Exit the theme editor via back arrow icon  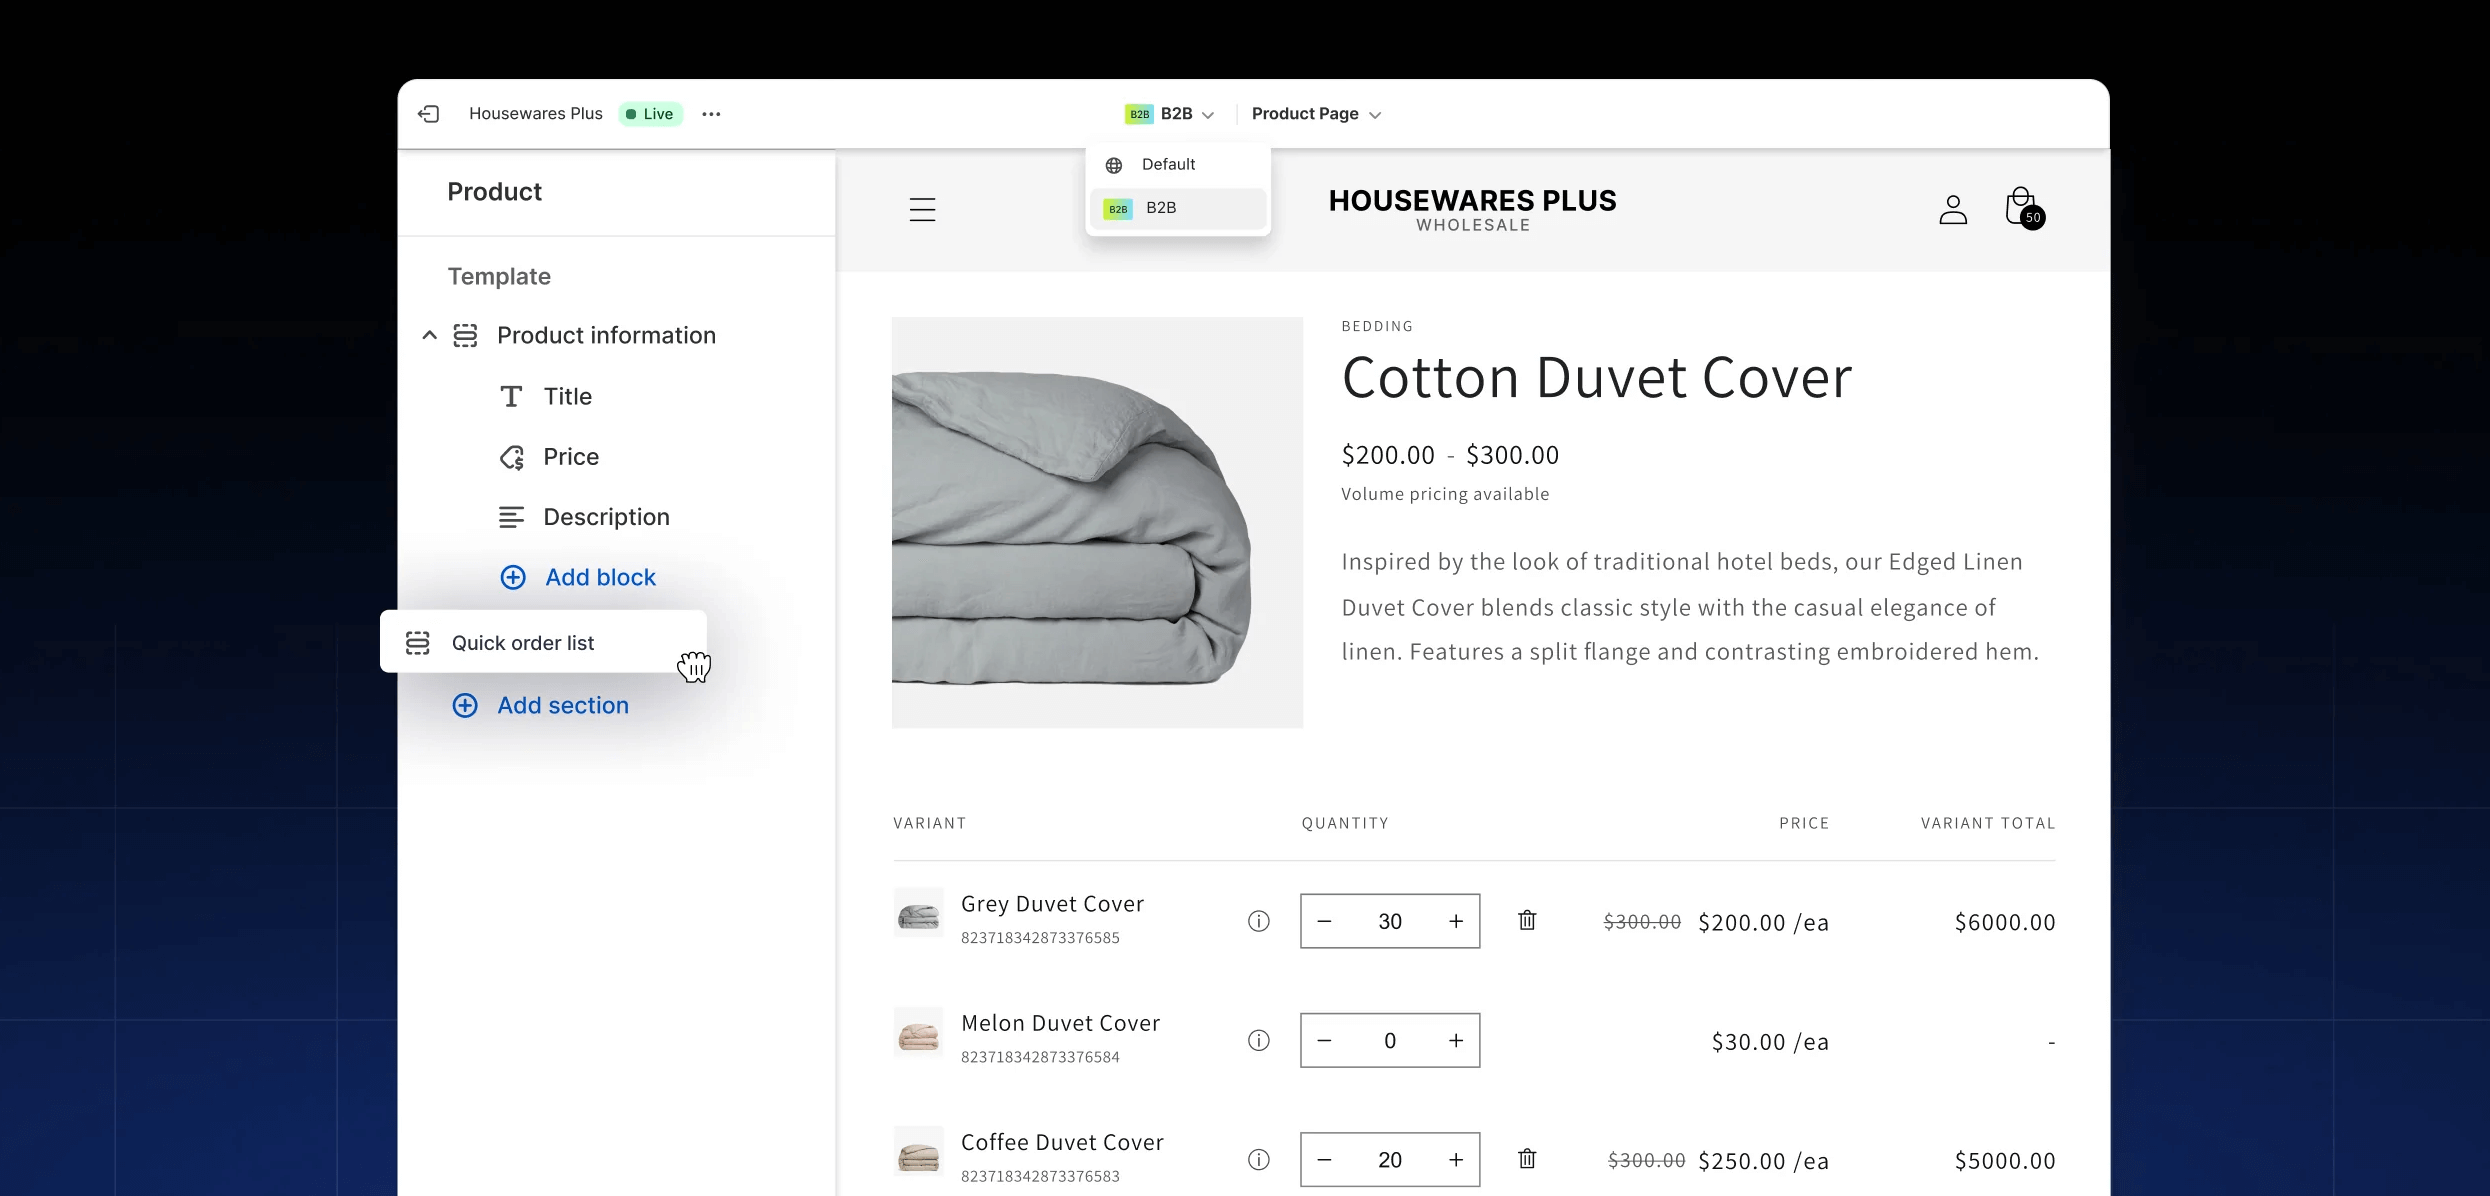(x=429, y=114)
